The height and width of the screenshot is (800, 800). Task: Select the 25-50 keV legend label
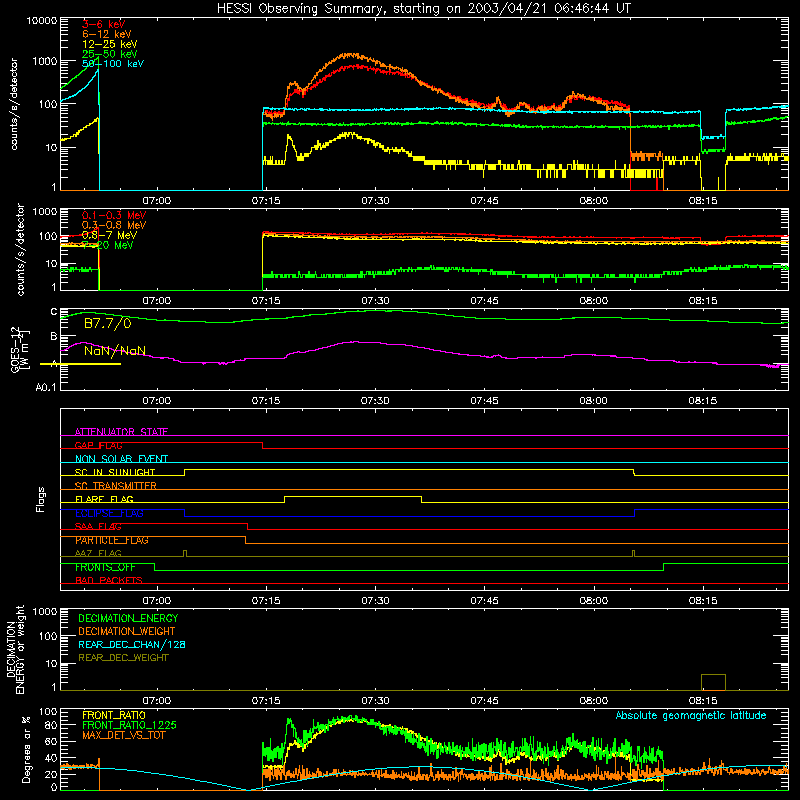pos(110,54)
